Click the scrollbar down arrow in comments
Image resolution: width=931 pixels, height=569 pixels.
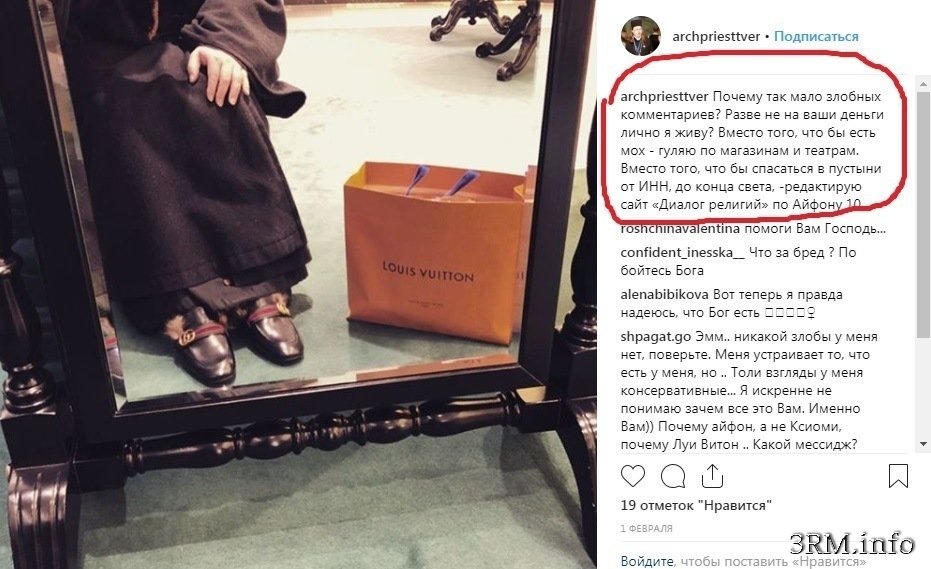[x=923, y=444]
